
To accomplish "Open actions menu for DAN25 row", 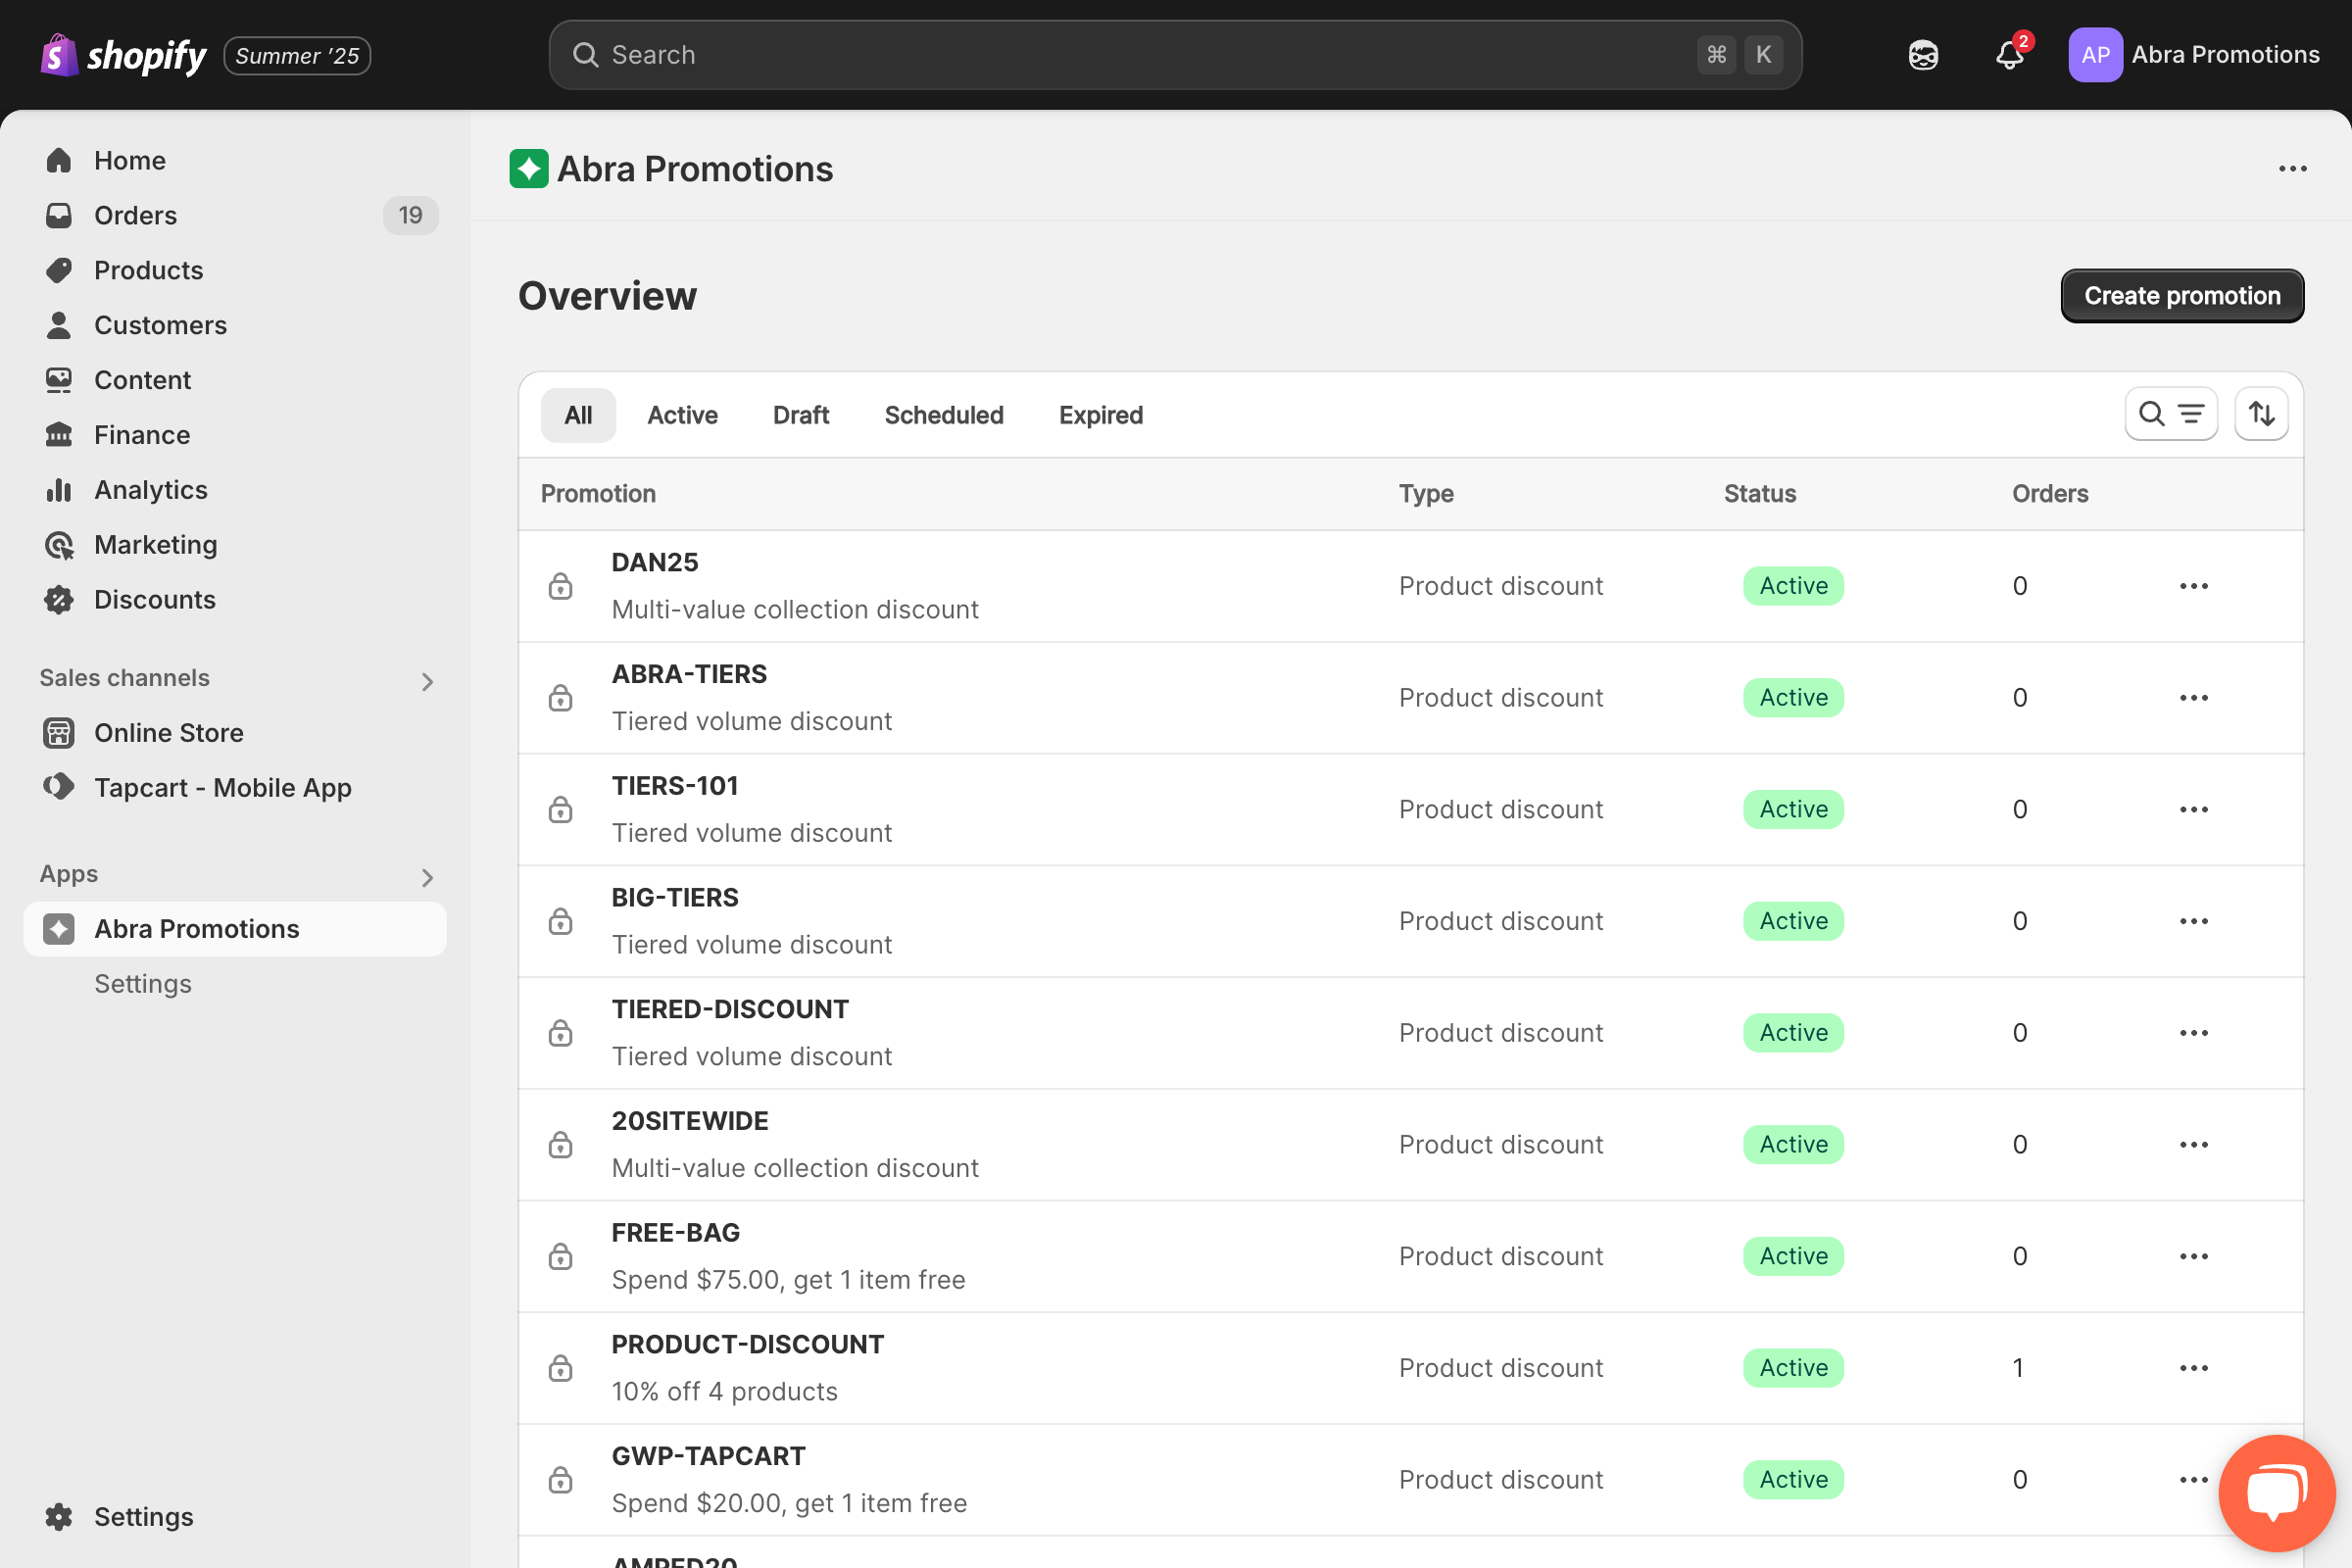I will pos(2194,586).
